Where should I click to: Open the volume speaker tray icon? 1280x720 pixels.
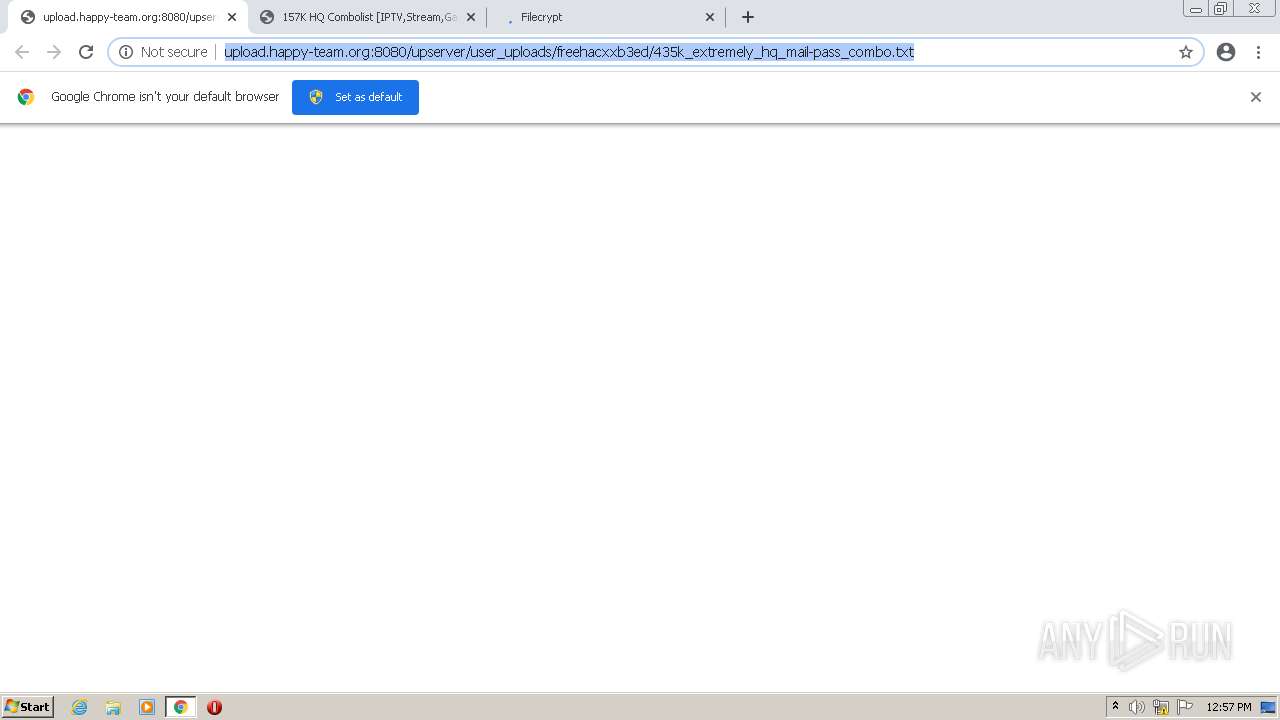click(1137, 707)
